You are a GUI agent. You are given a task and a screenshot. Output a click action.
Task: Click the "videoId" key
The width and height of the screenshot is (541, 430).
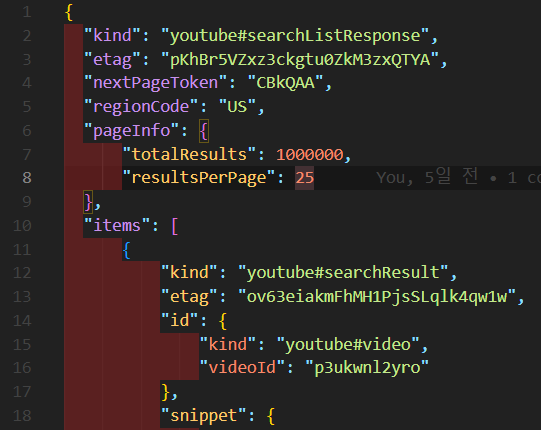coord(242,368)
